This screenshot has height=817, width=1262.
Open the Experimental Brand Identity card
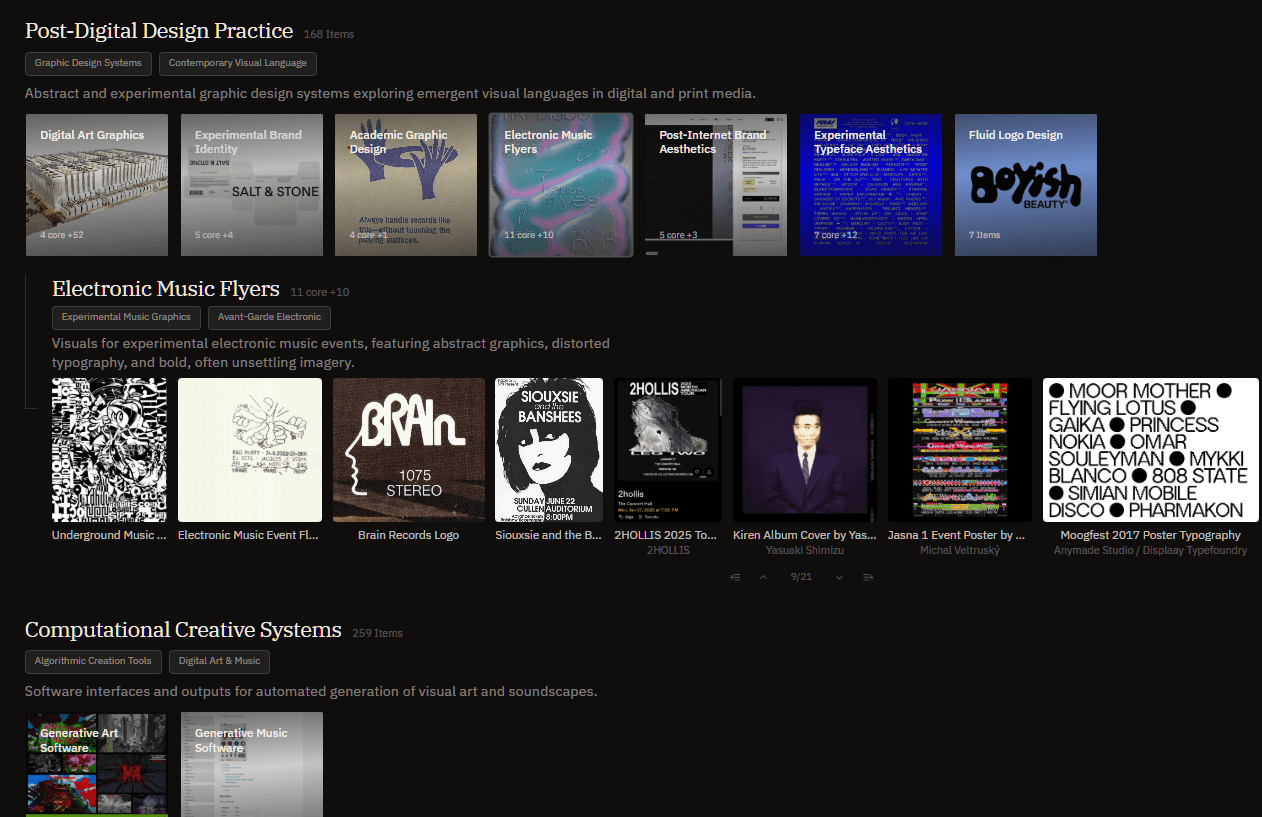click(252, 185)
